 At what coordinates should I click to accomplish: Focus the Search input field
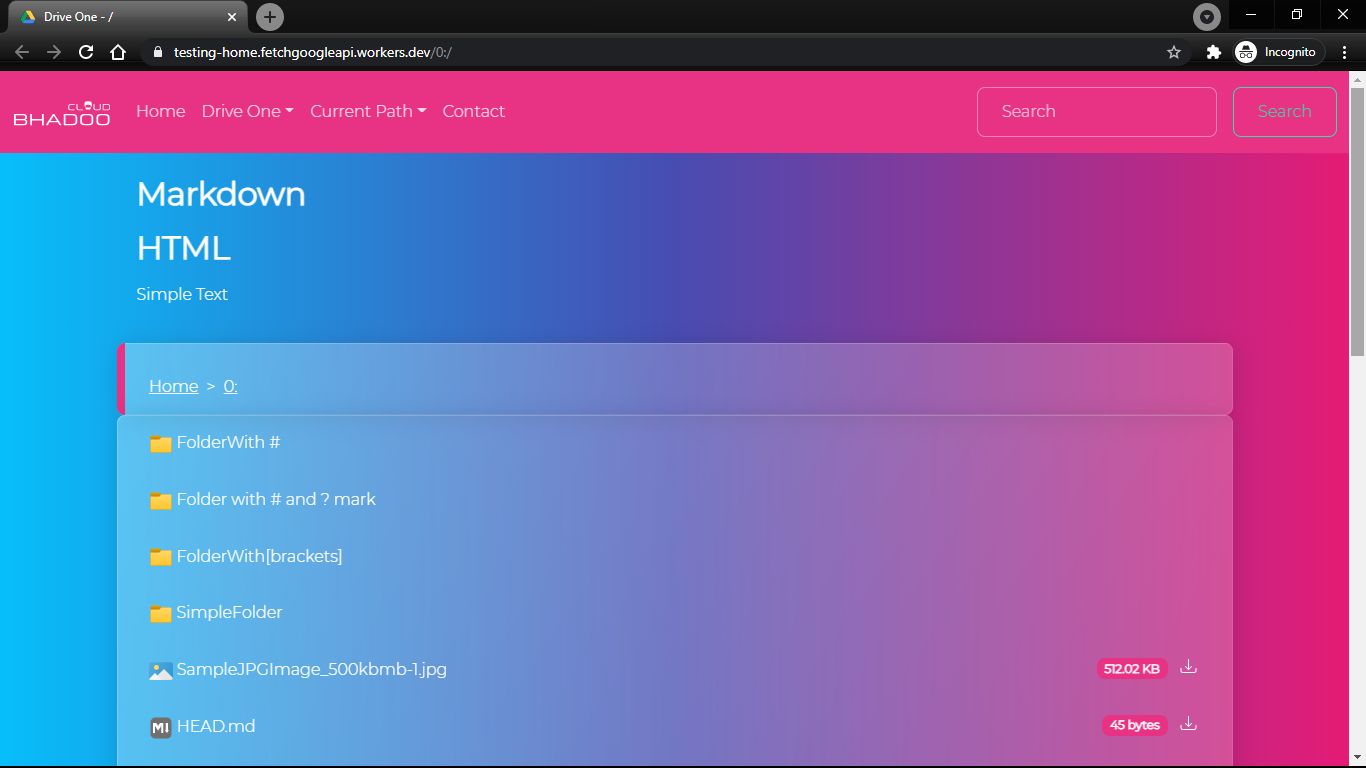tap(1097, 112)
